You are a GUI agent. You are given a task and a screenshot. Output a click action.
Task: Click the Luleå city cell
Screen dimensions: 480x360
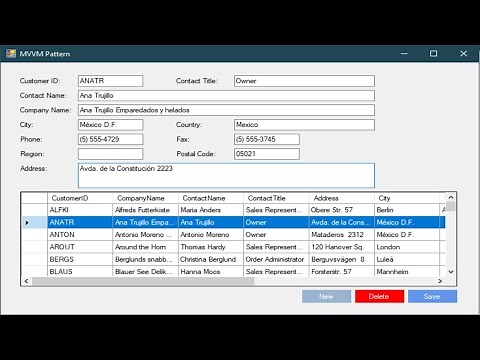click(x=407, y=259)
